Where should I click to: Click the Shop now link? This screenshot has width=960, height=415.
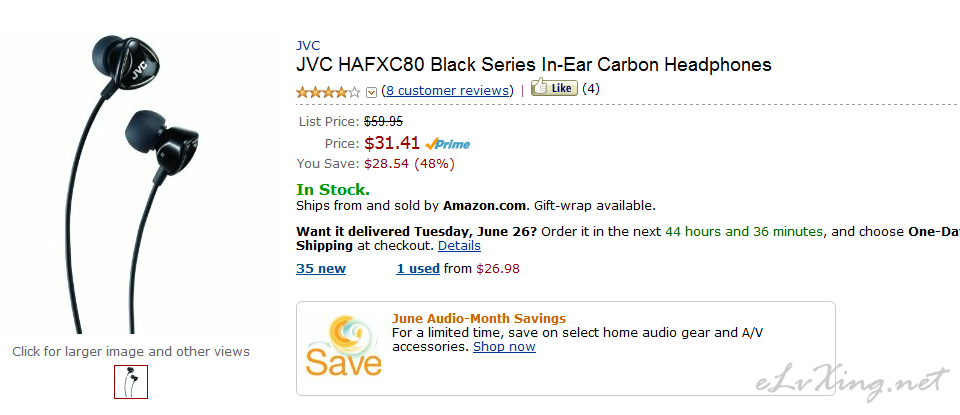pyautogui.click(x=504, y=346)
